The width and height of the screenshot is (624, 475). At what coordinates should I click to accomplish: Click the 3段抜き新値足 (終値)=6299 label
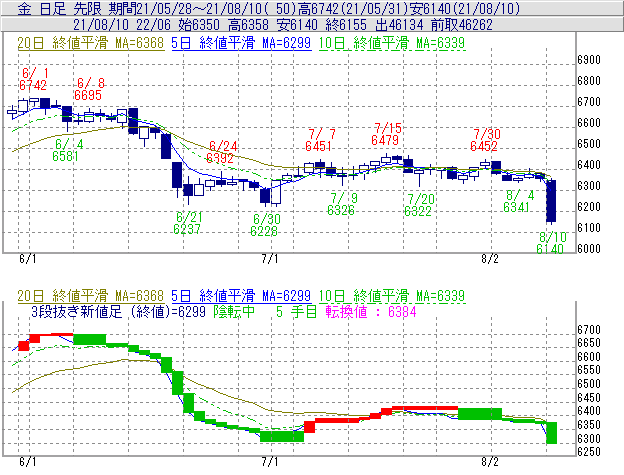pos(118,311)
